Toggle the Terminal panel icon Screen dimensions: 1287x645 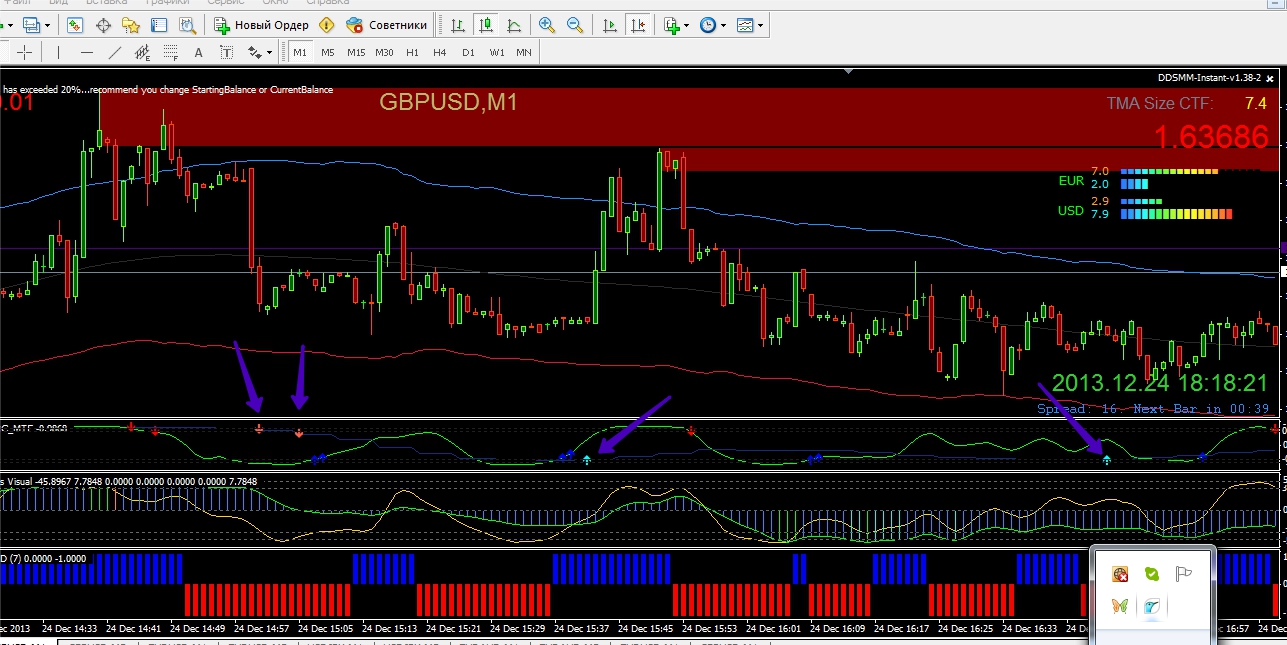click(x=159, y=25)
